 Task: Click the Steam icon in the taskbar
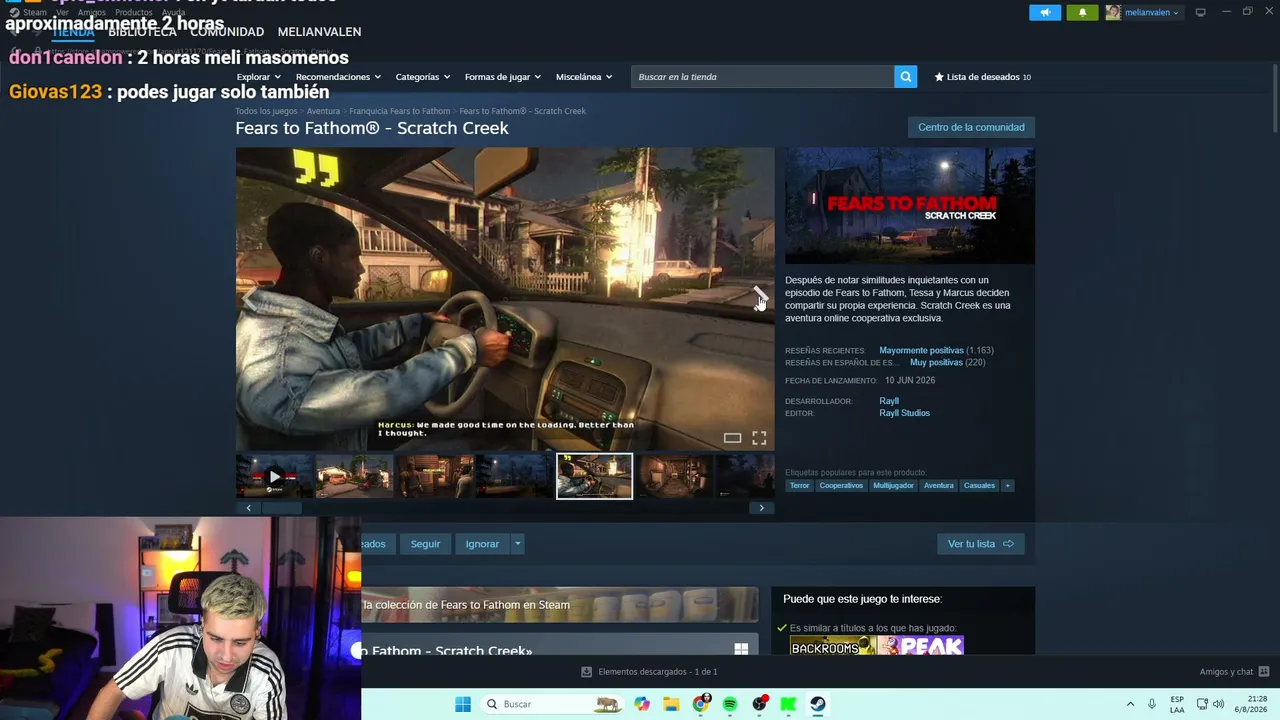[x=817, y=704]
